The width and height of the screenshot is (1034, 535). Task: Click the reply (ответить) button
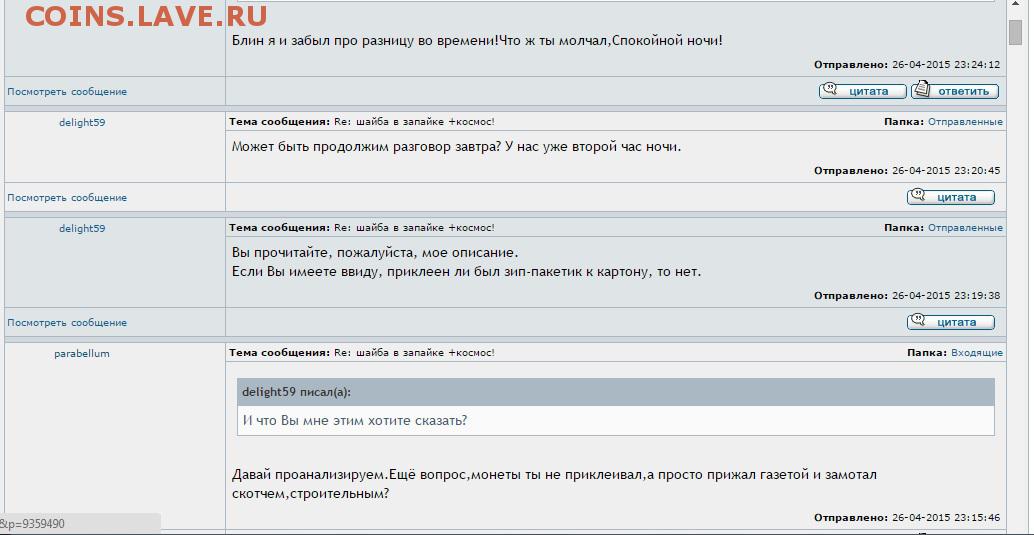click(955, 91)
